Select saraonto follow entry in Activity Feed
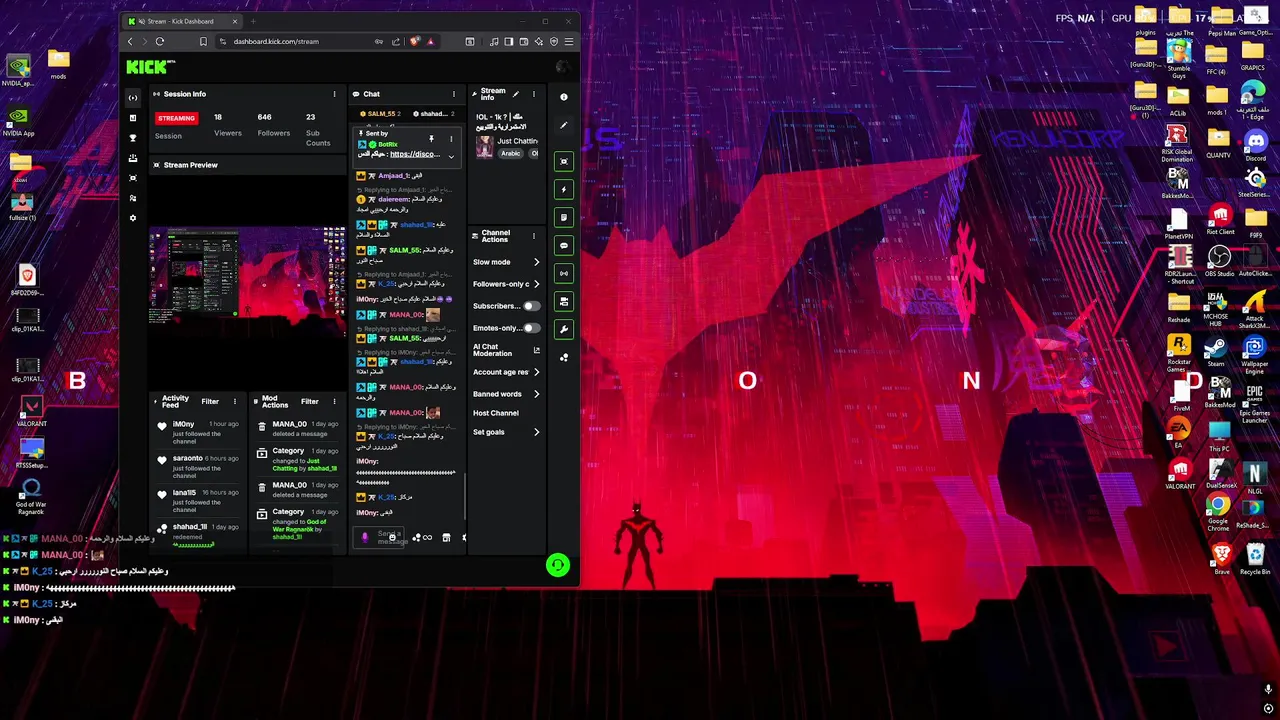 [x=198, y=466]
